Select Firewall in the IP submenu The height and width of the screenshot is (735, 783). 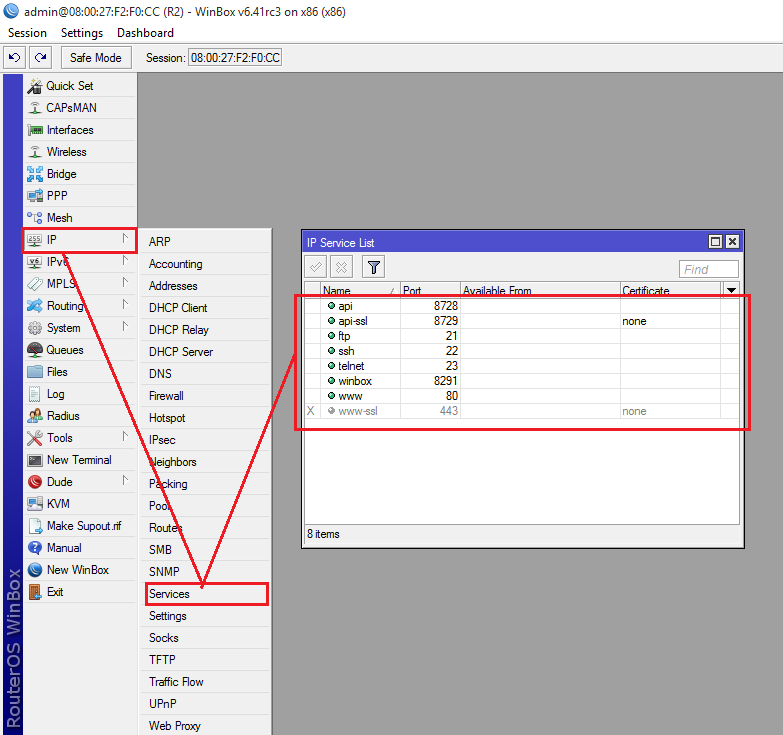coord(205,395)
